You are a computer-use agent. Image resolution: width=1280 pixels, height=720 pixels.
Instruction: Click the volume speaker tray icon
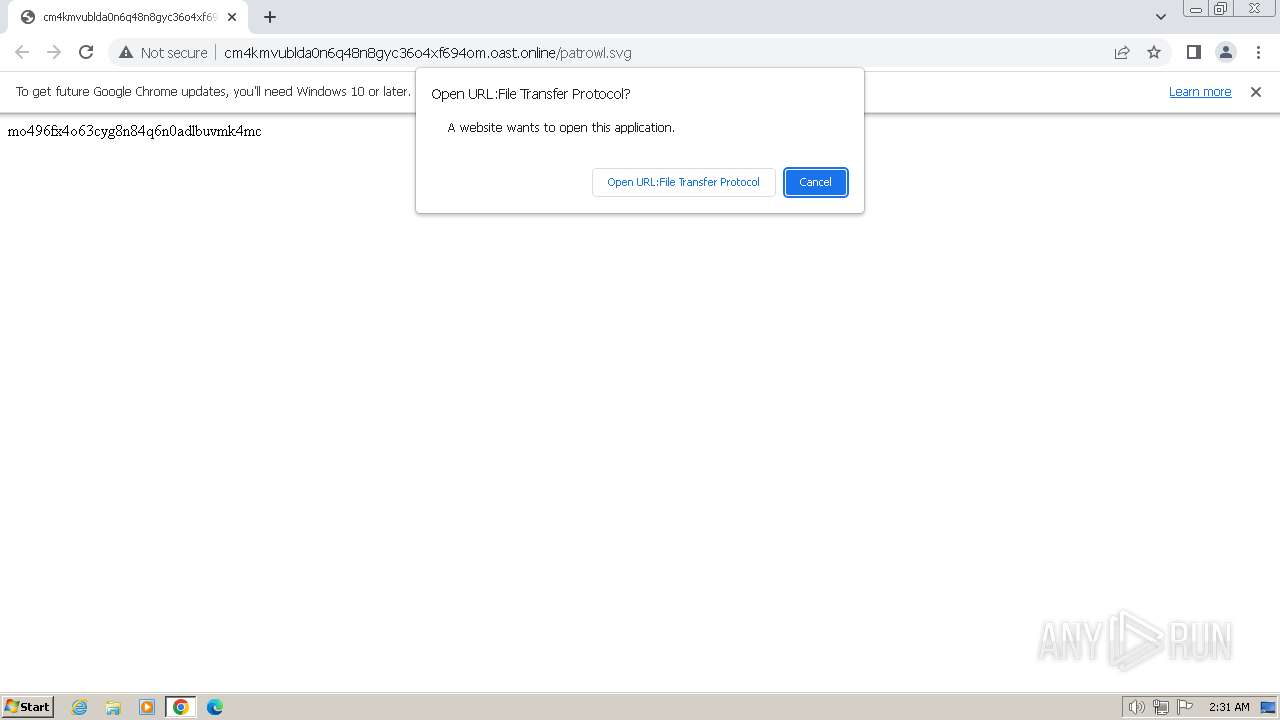(x=1136, y=707)
